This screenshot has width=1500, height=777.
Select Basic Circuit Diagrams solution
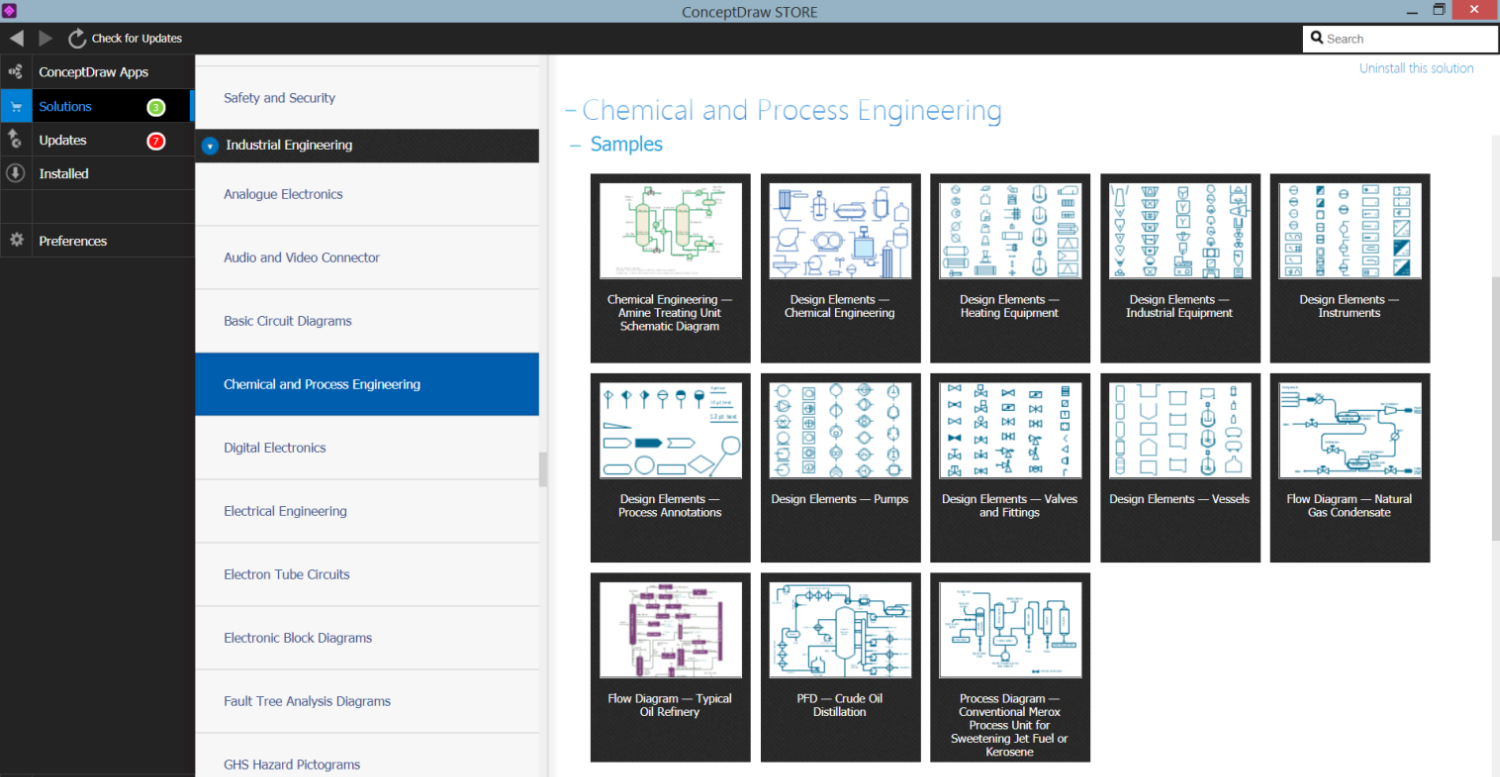[x=367, y=321]
